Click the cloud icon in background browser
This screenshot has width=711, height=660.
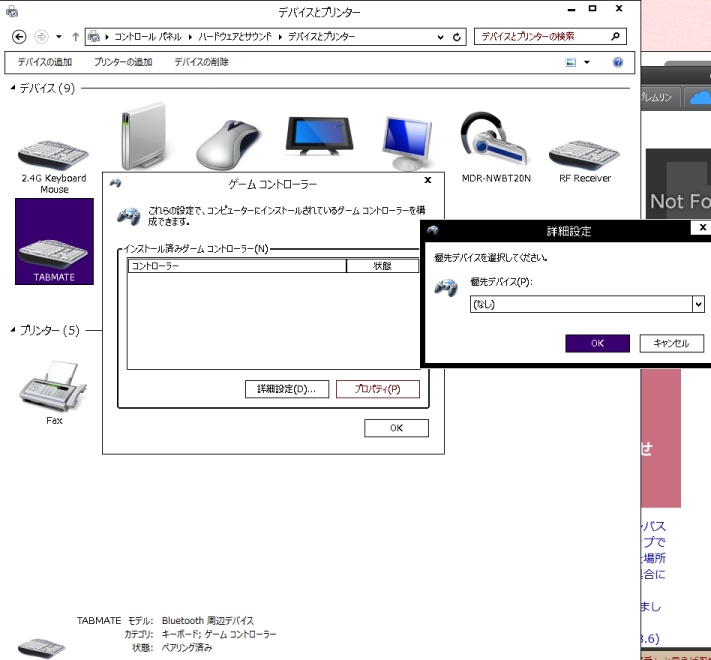pyautogui.click(x=700, y=97)
